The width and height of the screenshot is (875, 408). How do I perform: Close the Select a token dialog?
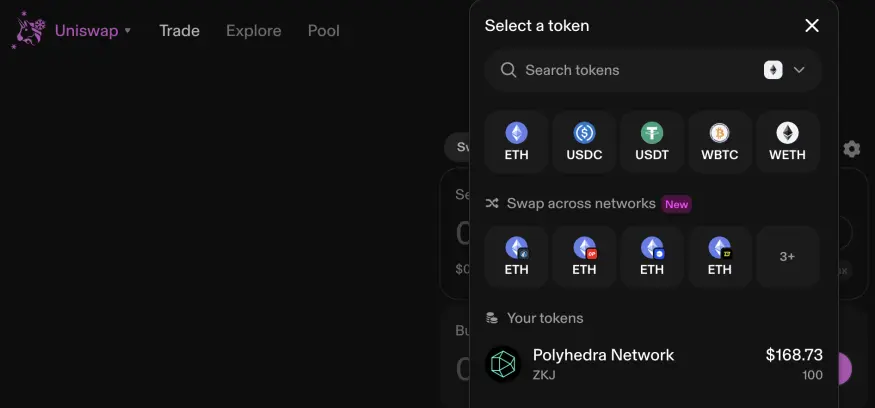coord(812,26)
